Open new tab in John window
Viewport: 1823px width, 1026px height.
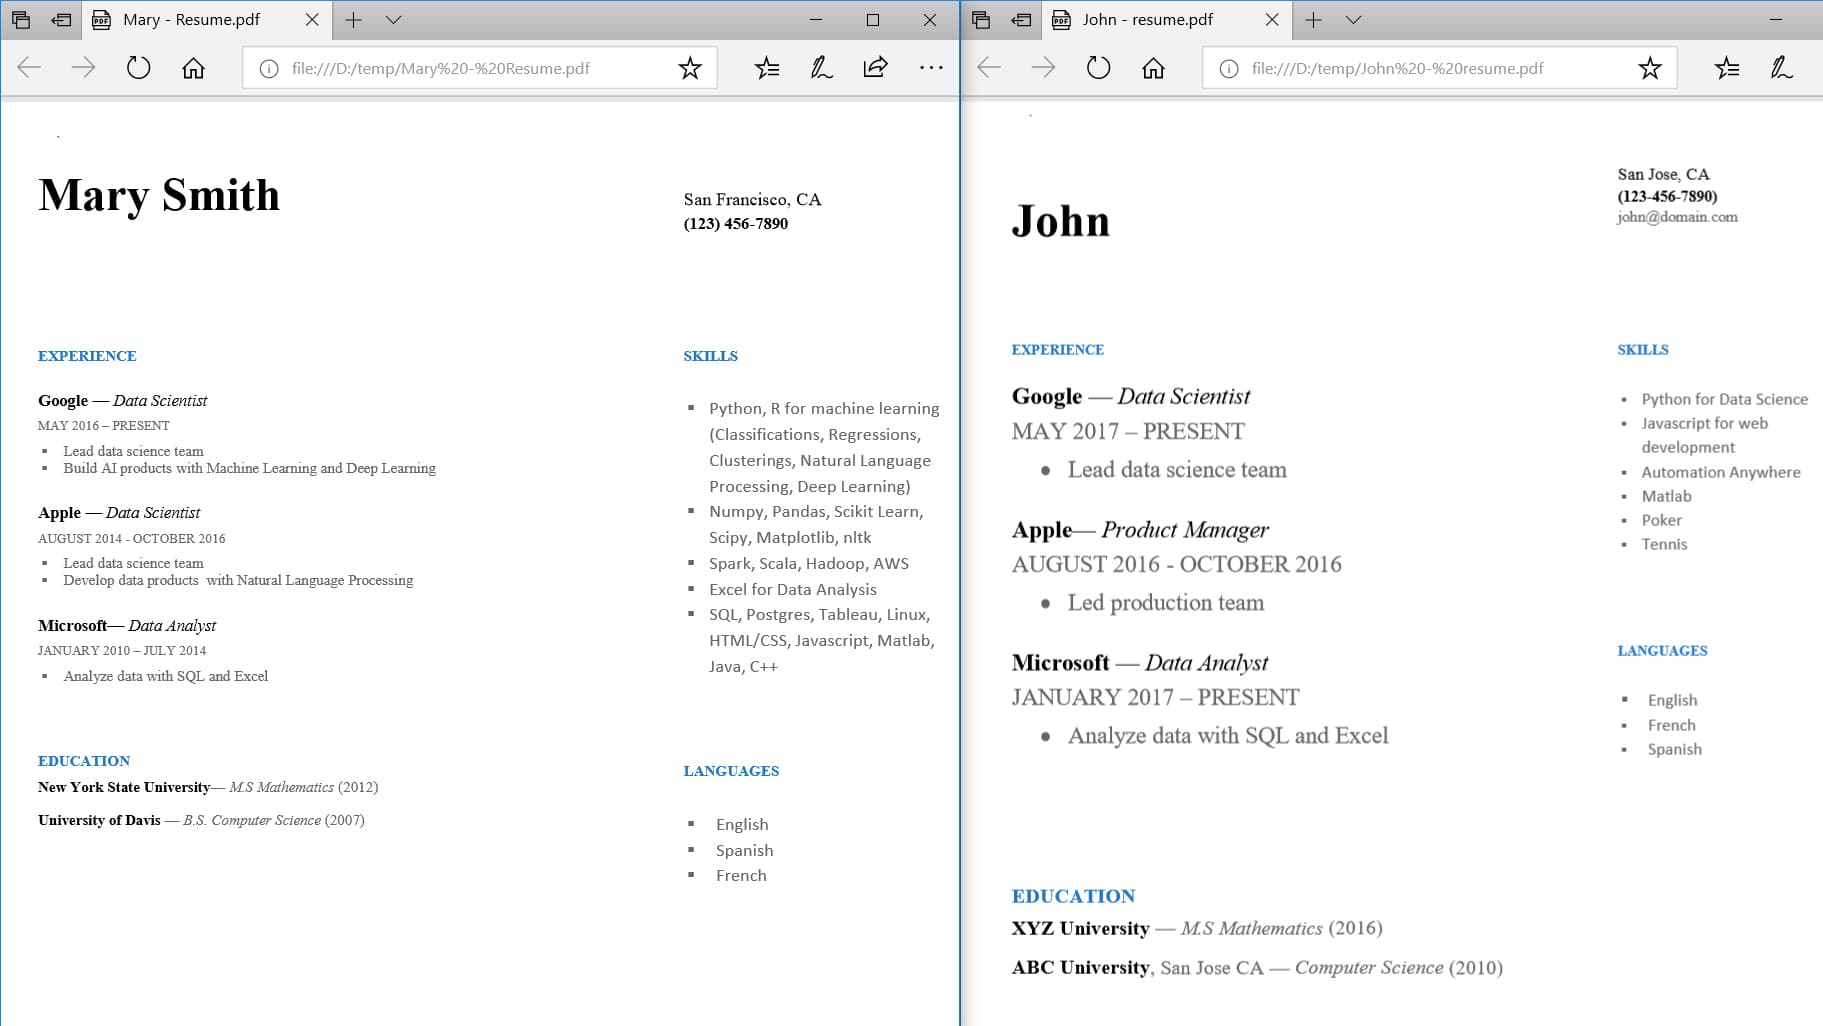(1313, 19)
